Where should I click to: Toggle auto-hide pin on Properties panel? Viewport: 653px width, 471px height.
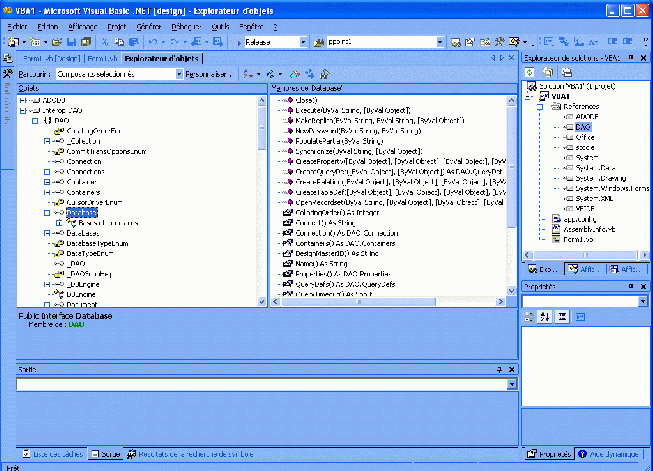(631, 286)
